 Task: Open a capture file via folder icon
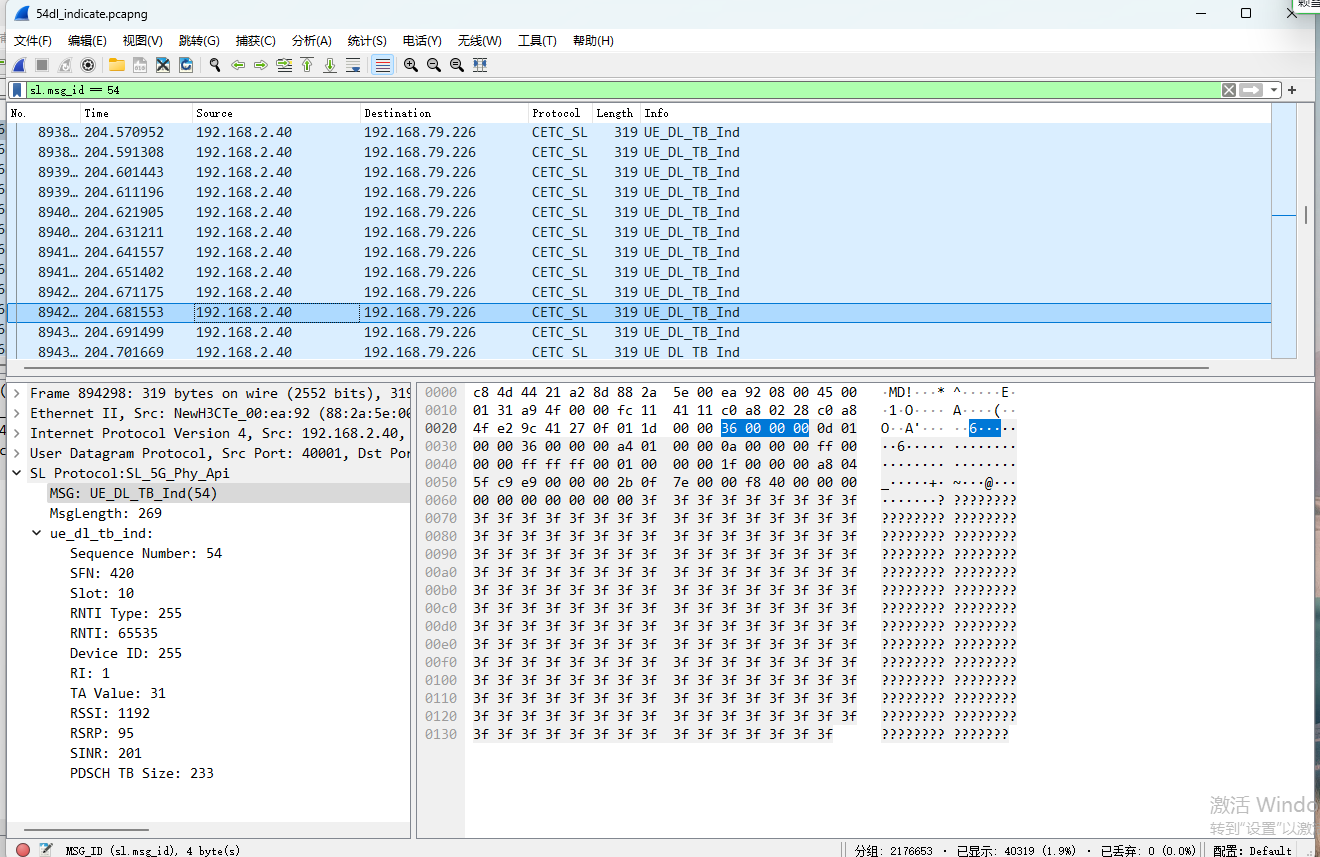click(x=117, y=65)
